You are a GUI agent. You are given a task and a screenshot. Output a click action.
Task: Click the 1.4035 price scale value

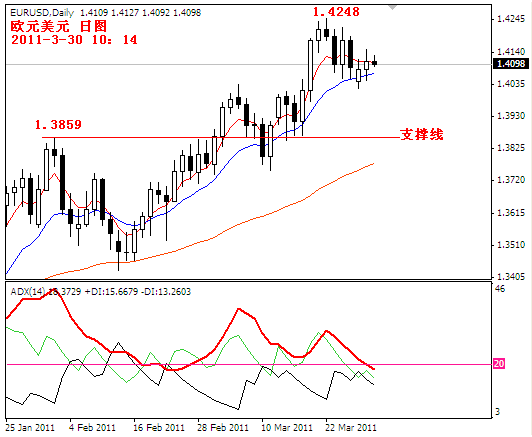[x=511, y=83]
